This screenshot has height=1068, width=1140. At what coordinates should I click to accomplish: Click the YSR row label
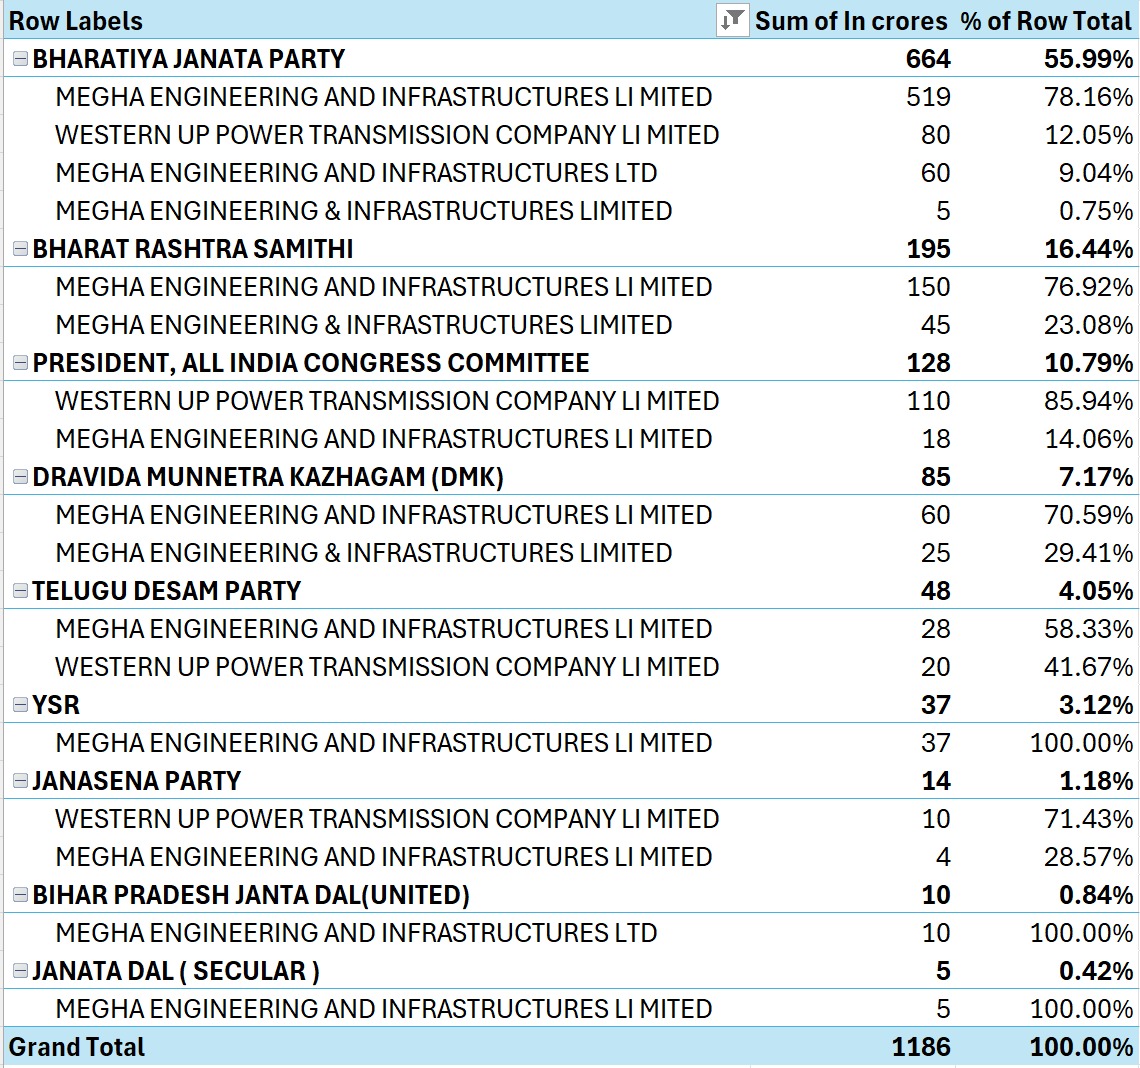56,704
